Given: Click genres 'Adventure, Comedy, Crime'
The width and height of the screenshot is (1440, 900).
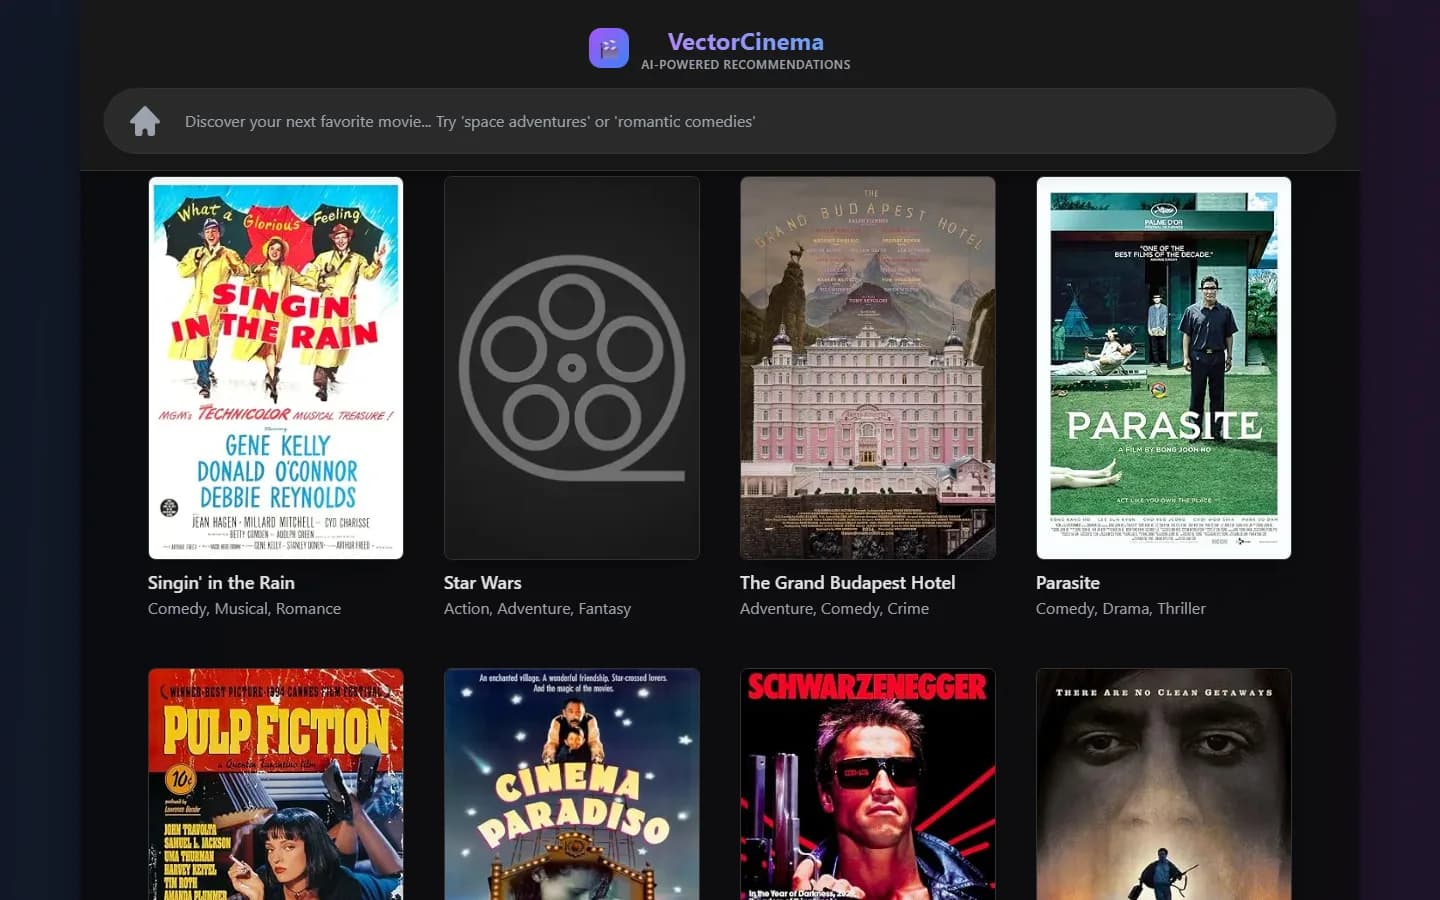Looking at the screenshot, I should (835, 609).
